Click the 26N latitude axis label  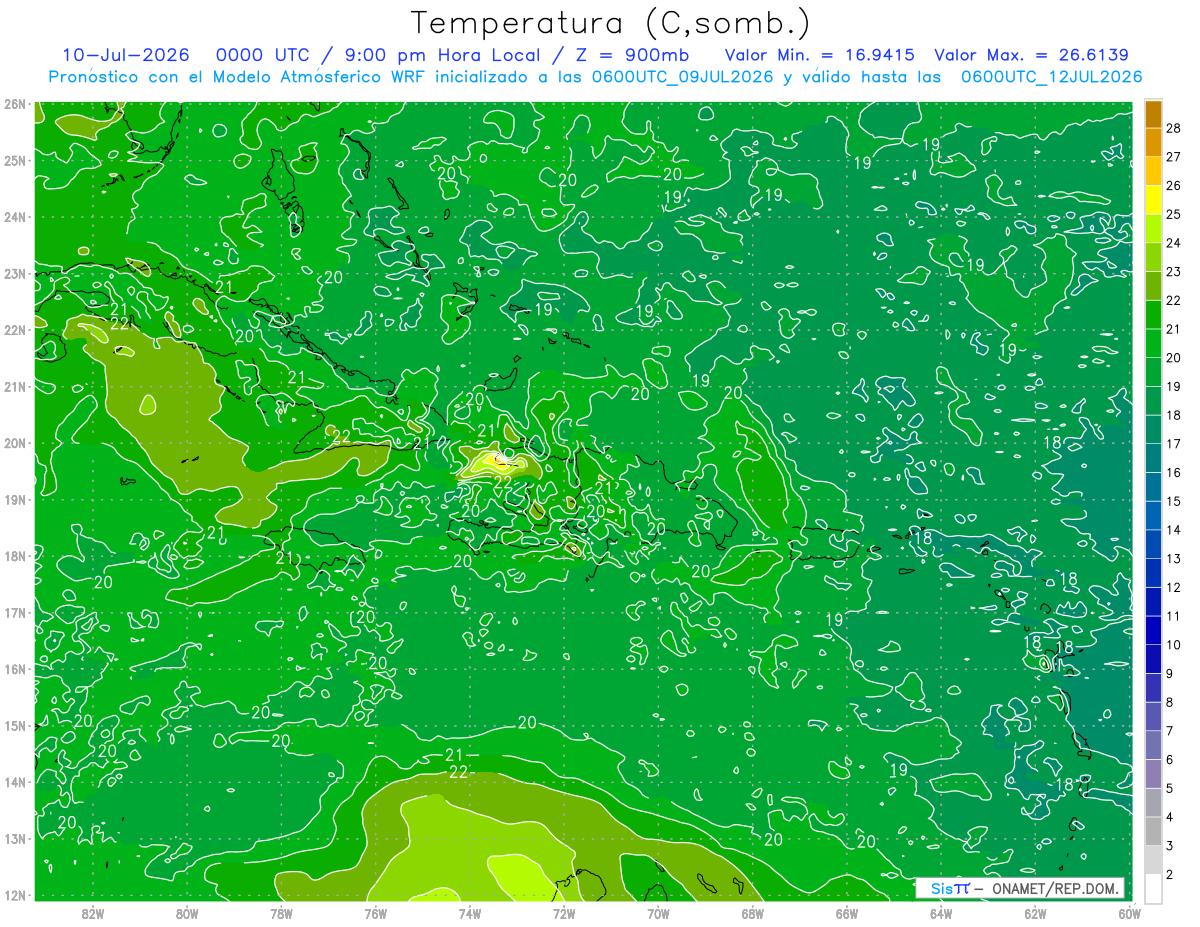click(14, 104)
